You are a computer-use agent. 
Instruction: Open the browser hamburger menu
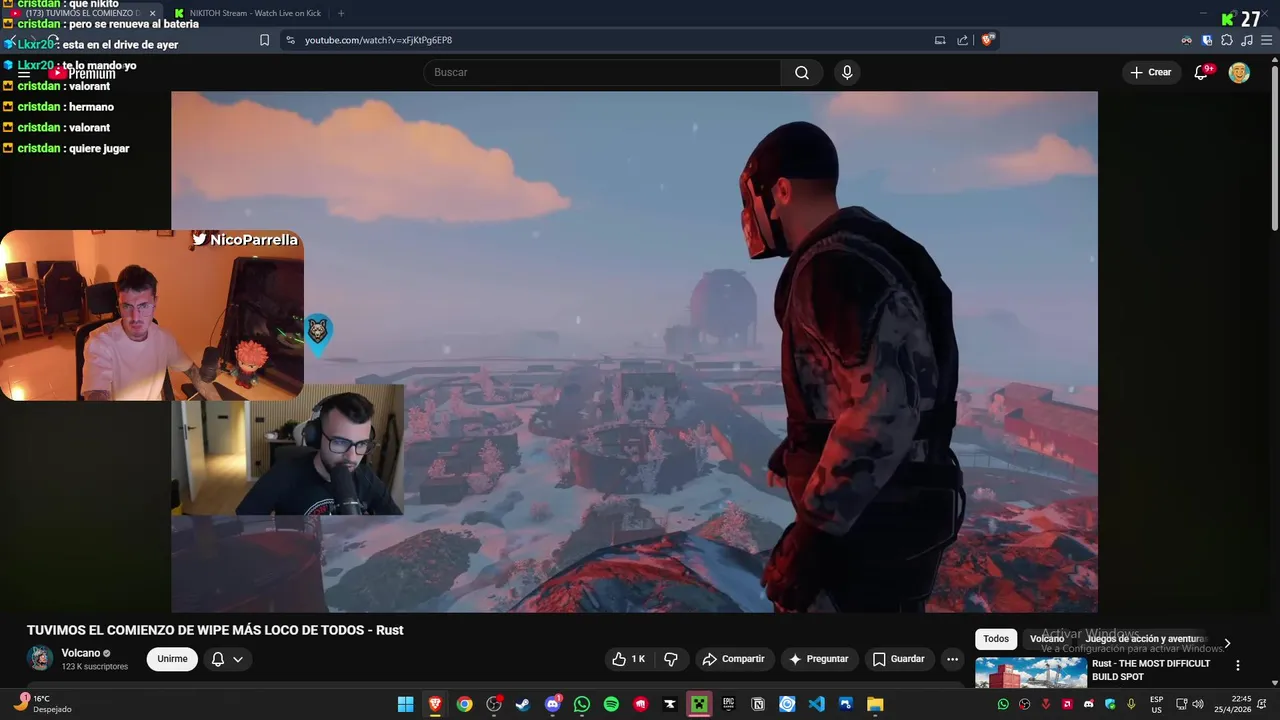pos(1266,40)
